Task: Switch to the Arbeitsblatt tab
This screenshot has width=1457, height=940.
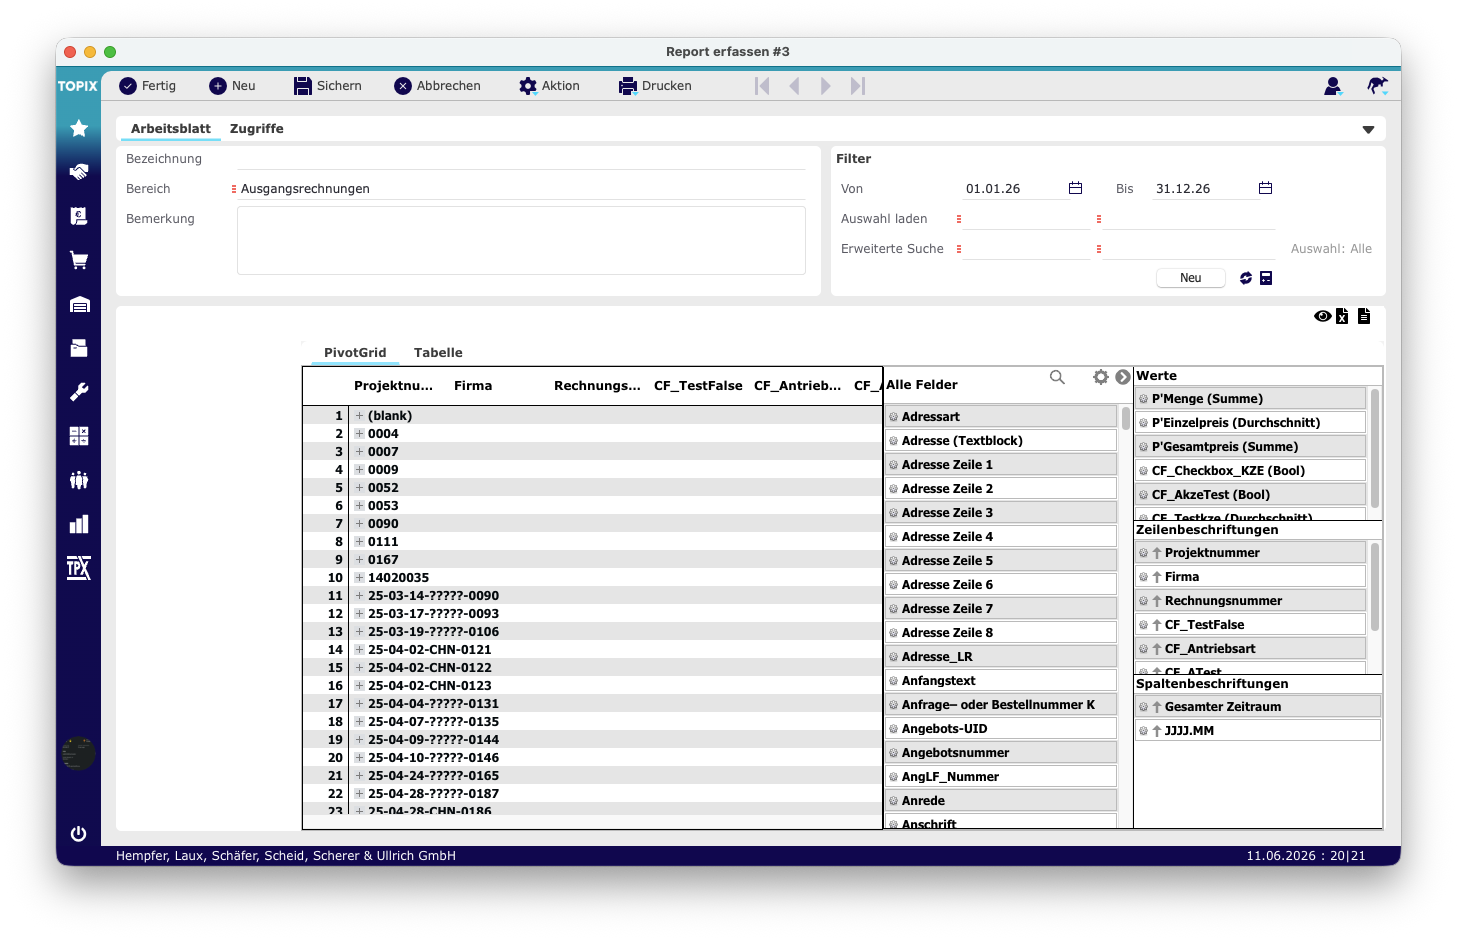Action: tap(171, 129)
